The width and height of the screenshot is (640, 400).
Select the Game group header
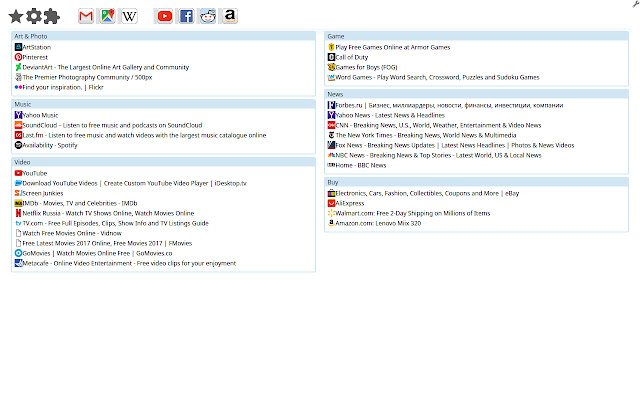coord(476,36)
